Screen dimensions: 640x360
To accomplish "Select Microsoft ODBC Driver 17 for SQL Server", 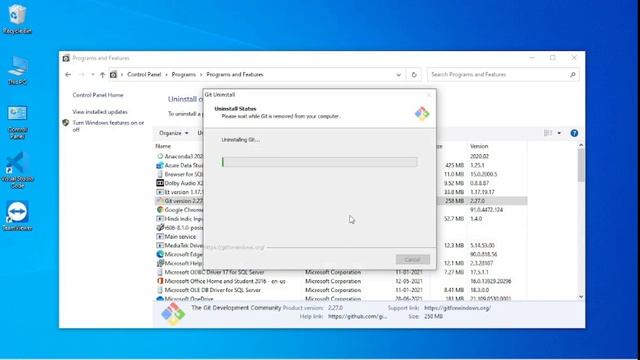I will pos(214,272).
